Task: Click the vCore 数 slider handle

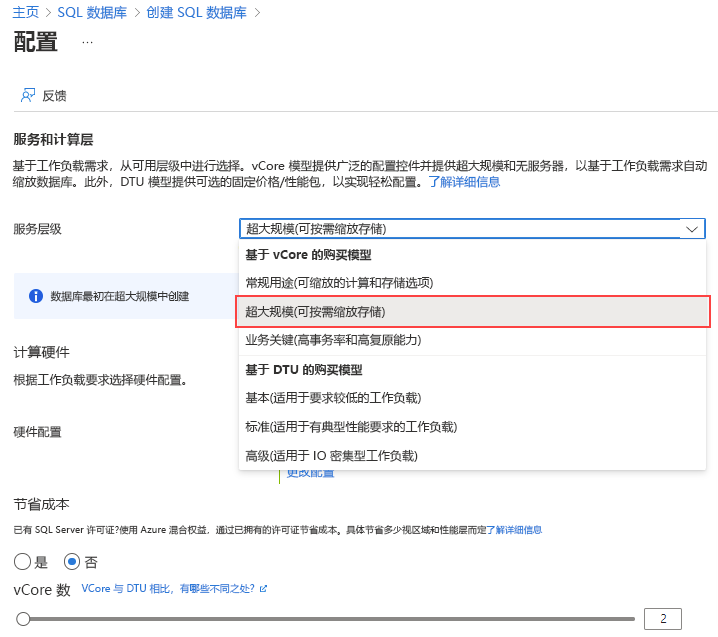Action: [23, 619]
